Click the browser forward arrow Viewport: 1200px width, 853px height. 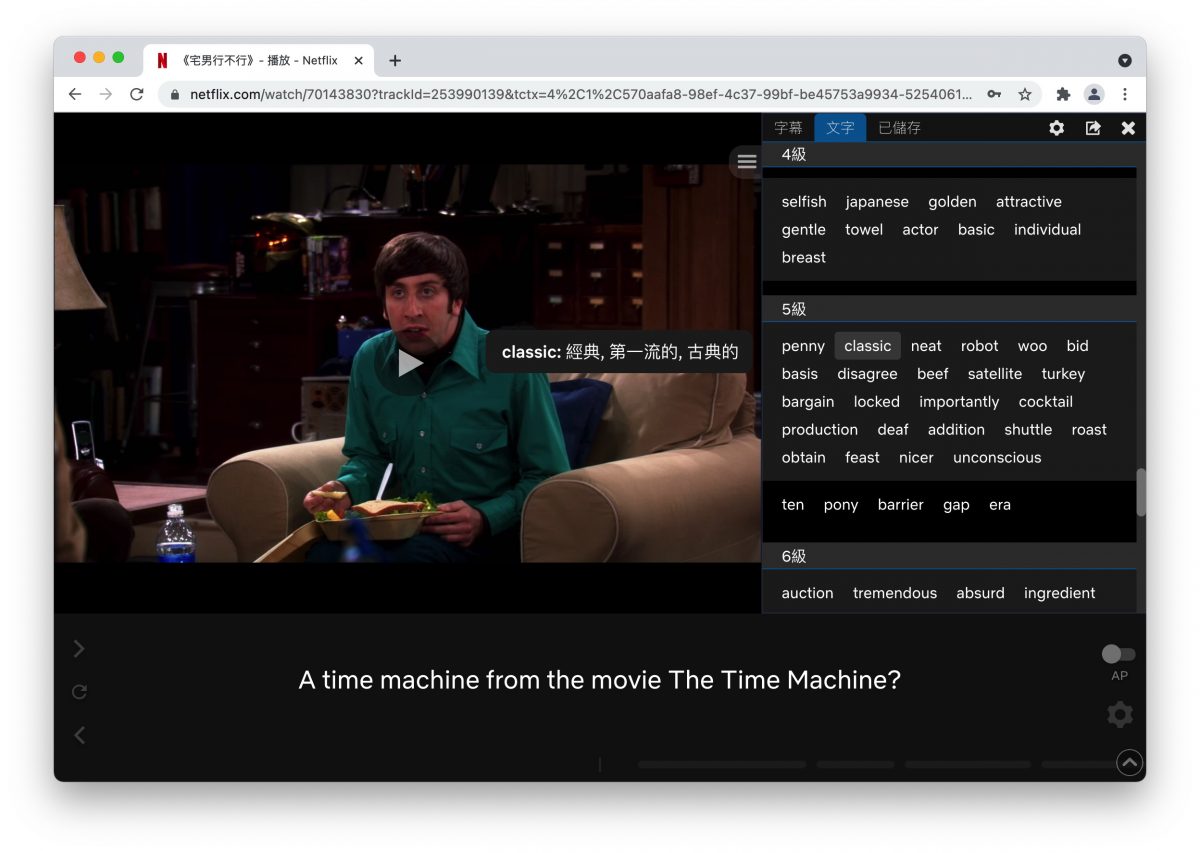click(x=106, y=94)
